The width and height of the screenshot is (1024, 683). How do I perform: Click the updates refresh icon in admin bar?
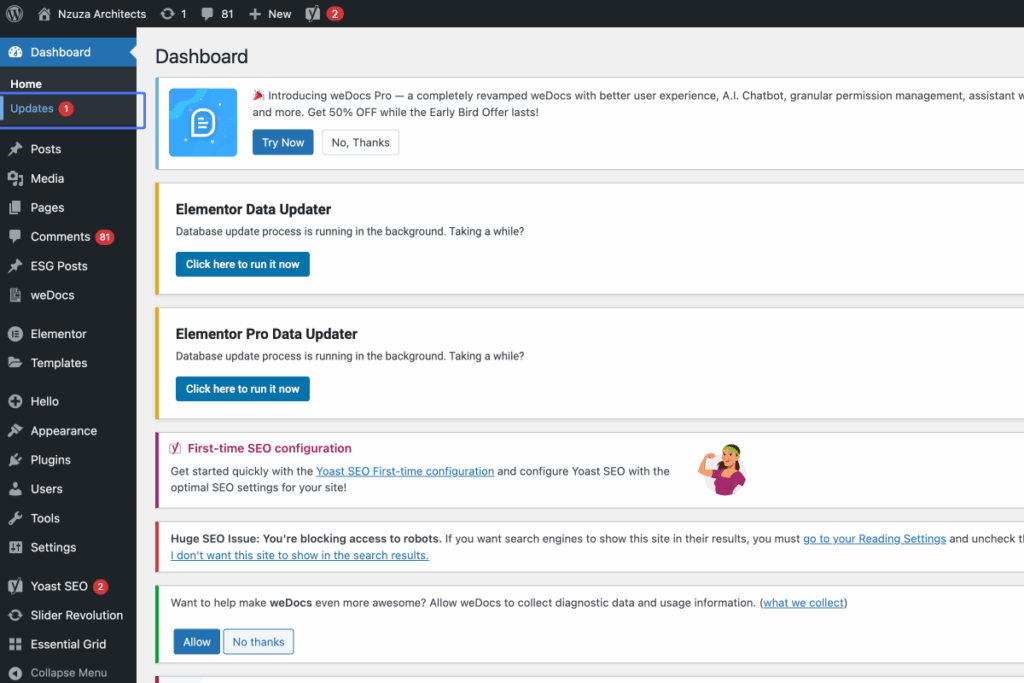point(167,14)
